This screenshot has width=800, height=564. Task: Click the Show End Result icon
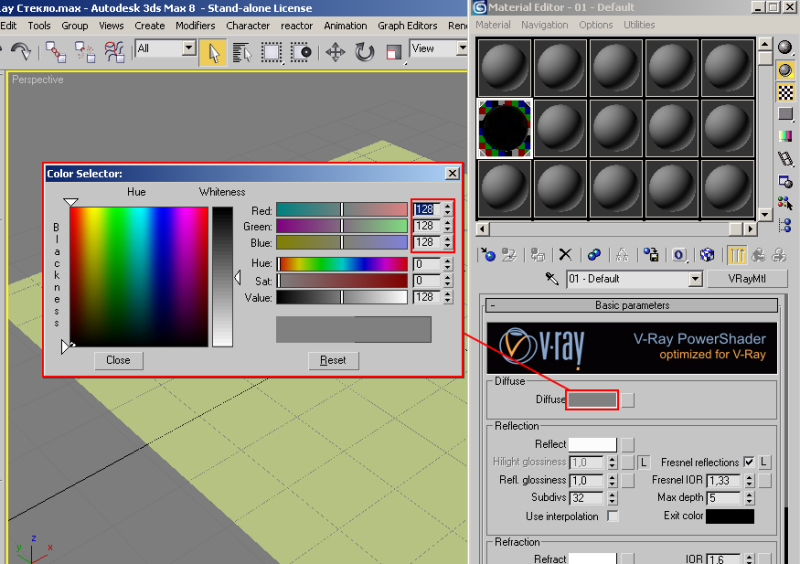pos(736,254)
